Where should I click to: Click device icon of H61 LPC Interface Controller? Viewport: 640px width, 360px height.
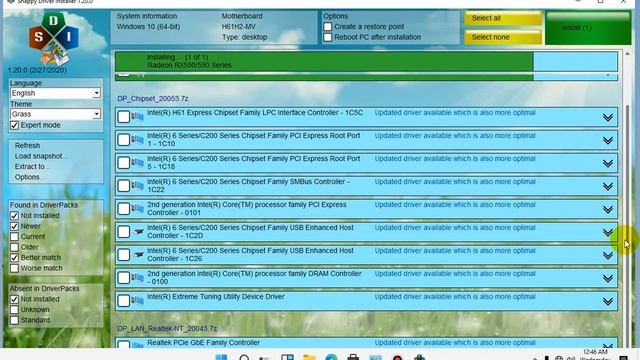[x=137, y=117]
